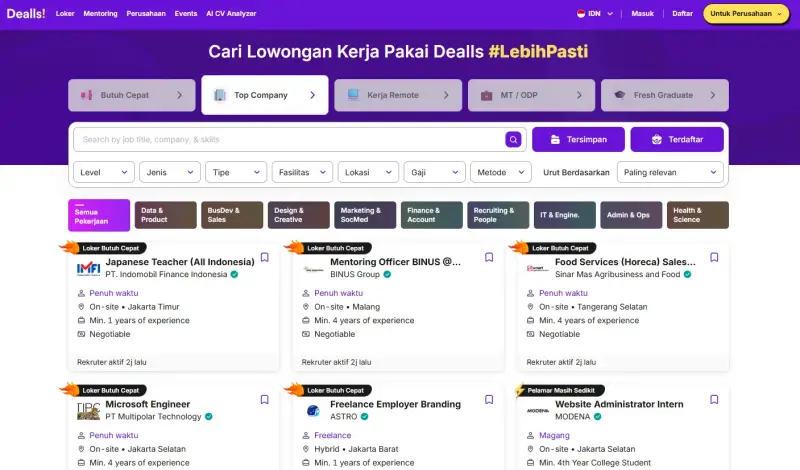The width and height of the screenshot is (800, 470).
Task: Click the MT / ODP briefcase icon
Action: tap(487, 95)
